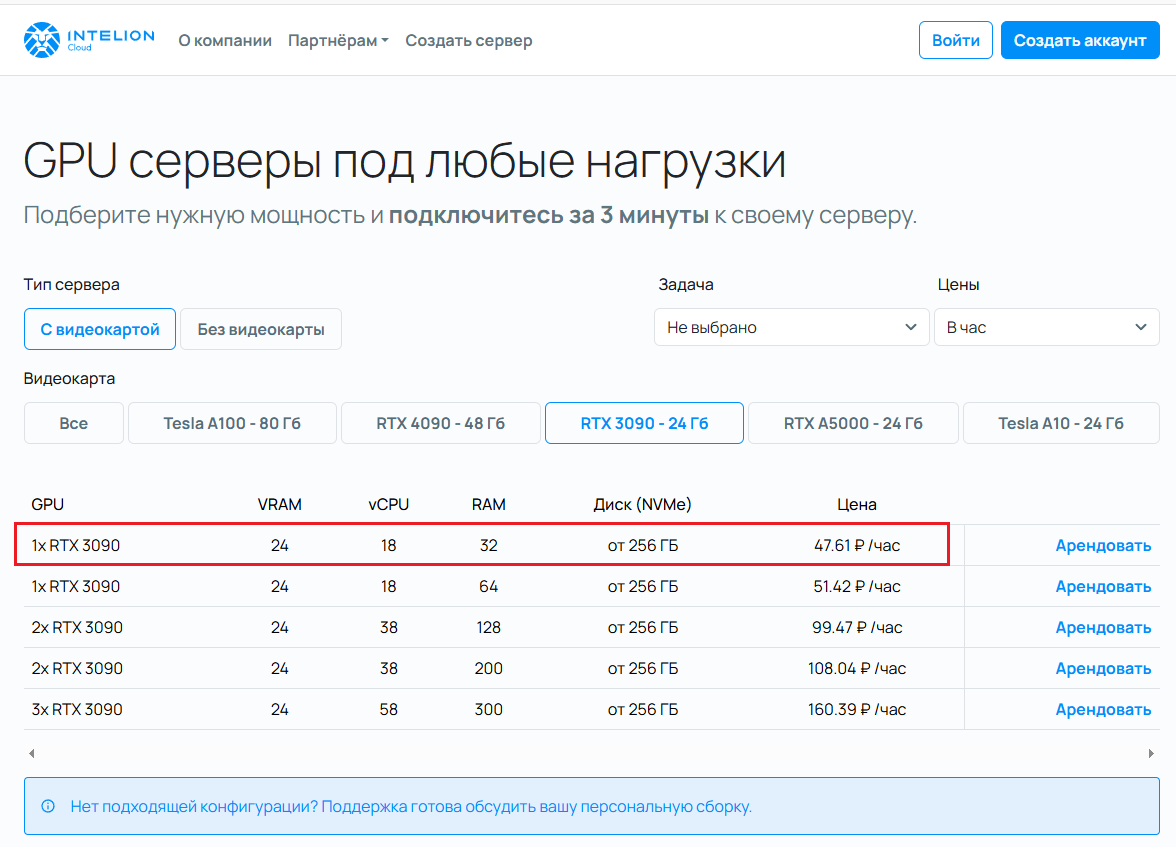Click the 'GPU серверы под любые нагрузки' heading
Viewport: 1176px width, 847px height.
tap(405, 161)
